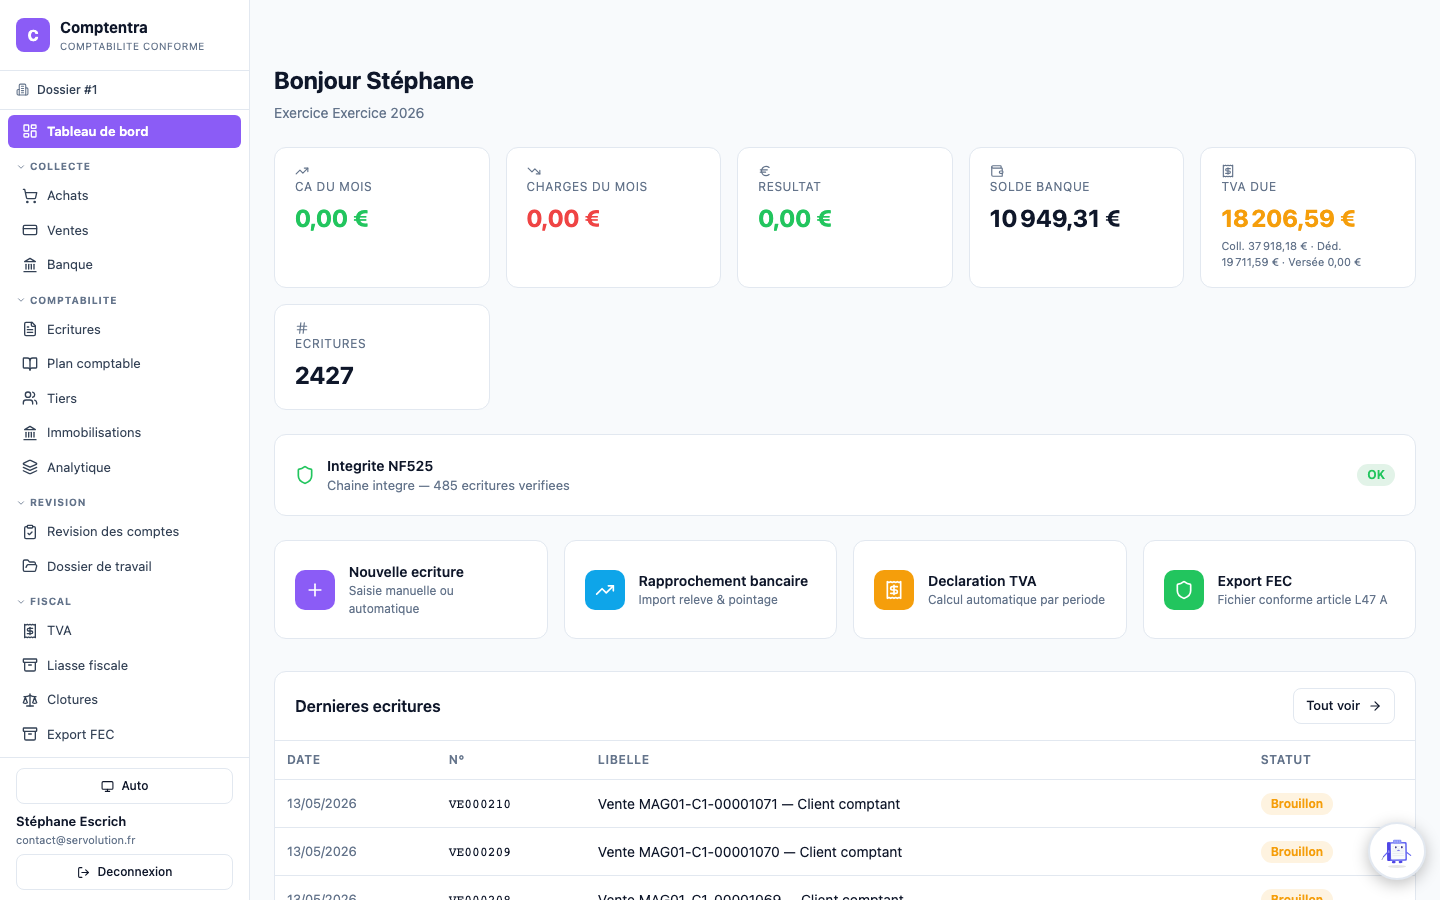The height and width of the screenshot is (900, 1440).
Task: Collapse the FISCAL section
Action: pos(45,602)
